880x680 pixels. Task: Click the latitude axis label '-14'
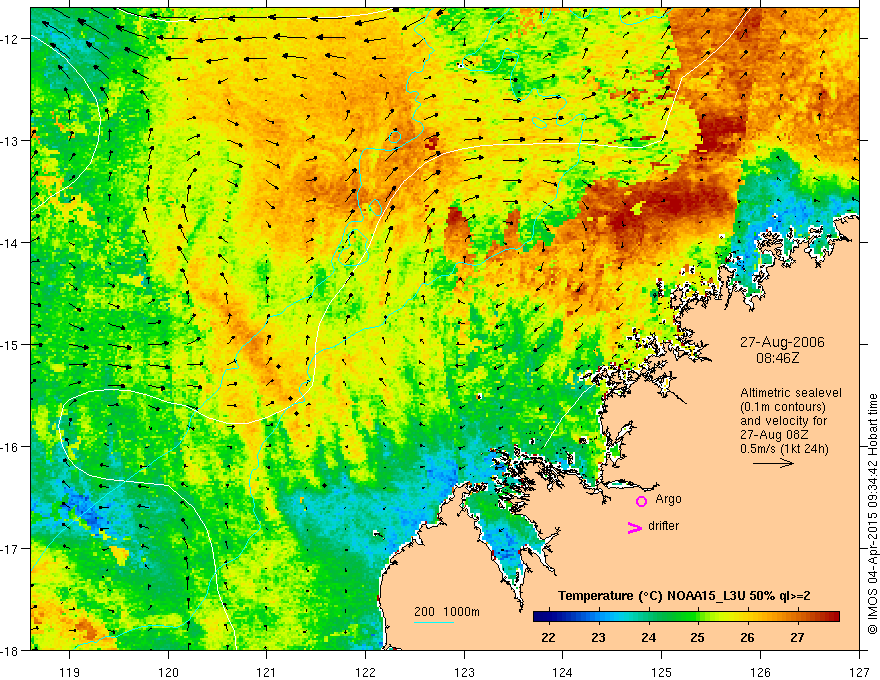click(10, 243)
